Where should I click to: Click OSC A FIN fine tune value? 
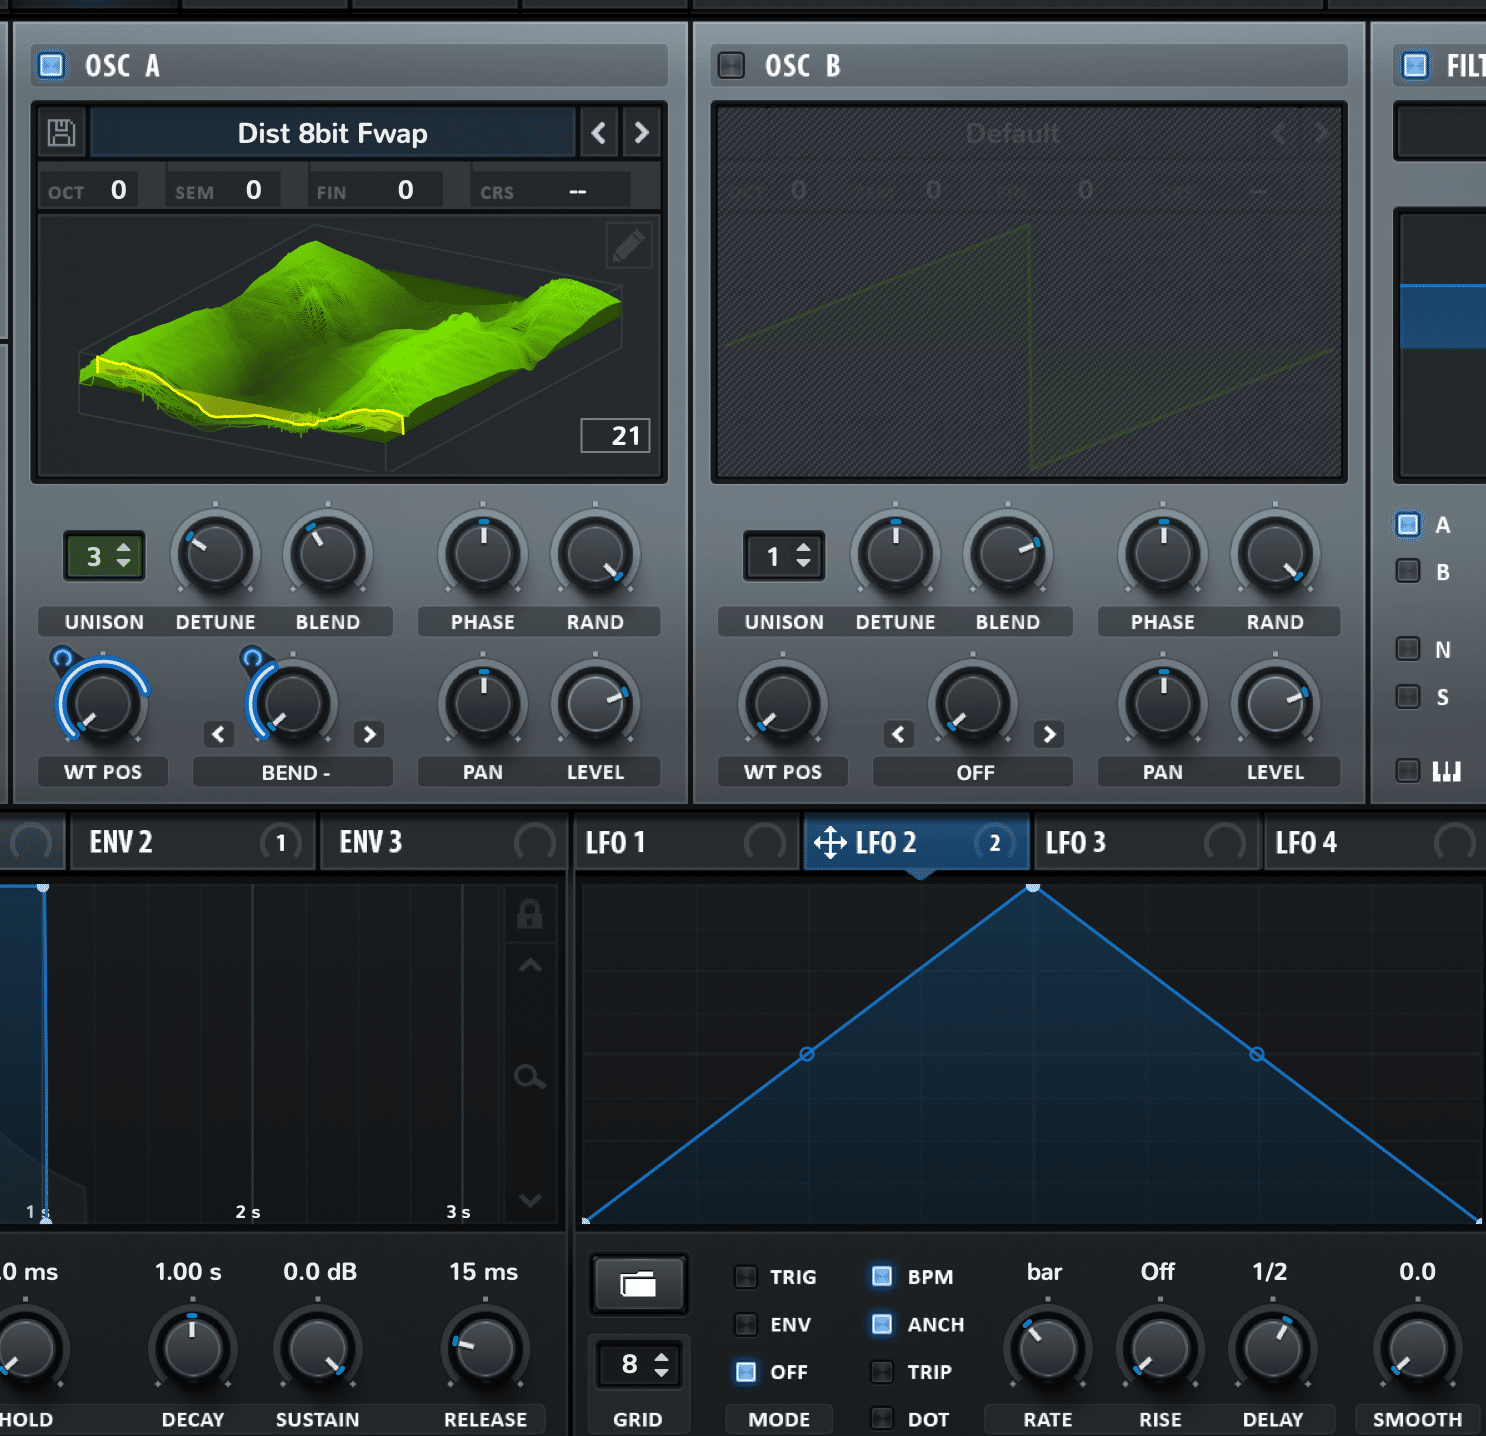pyautogui.click(x=405, y=190)
